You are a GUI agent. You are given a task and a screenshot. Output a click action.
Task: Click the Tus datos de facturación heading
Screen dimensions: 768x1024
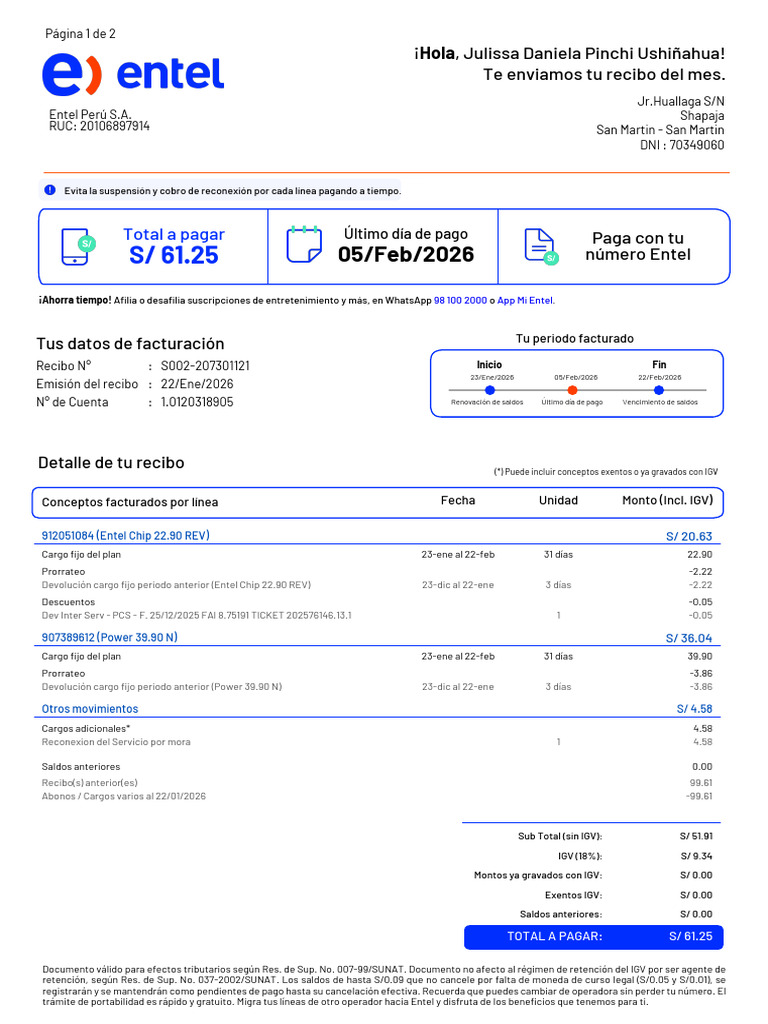pos(130,344)
